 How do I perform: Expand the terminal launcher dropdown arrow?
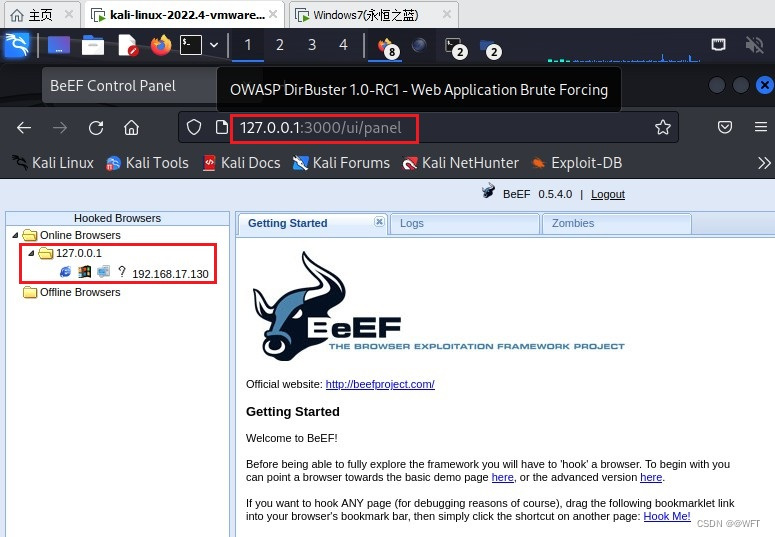(214, 45)
